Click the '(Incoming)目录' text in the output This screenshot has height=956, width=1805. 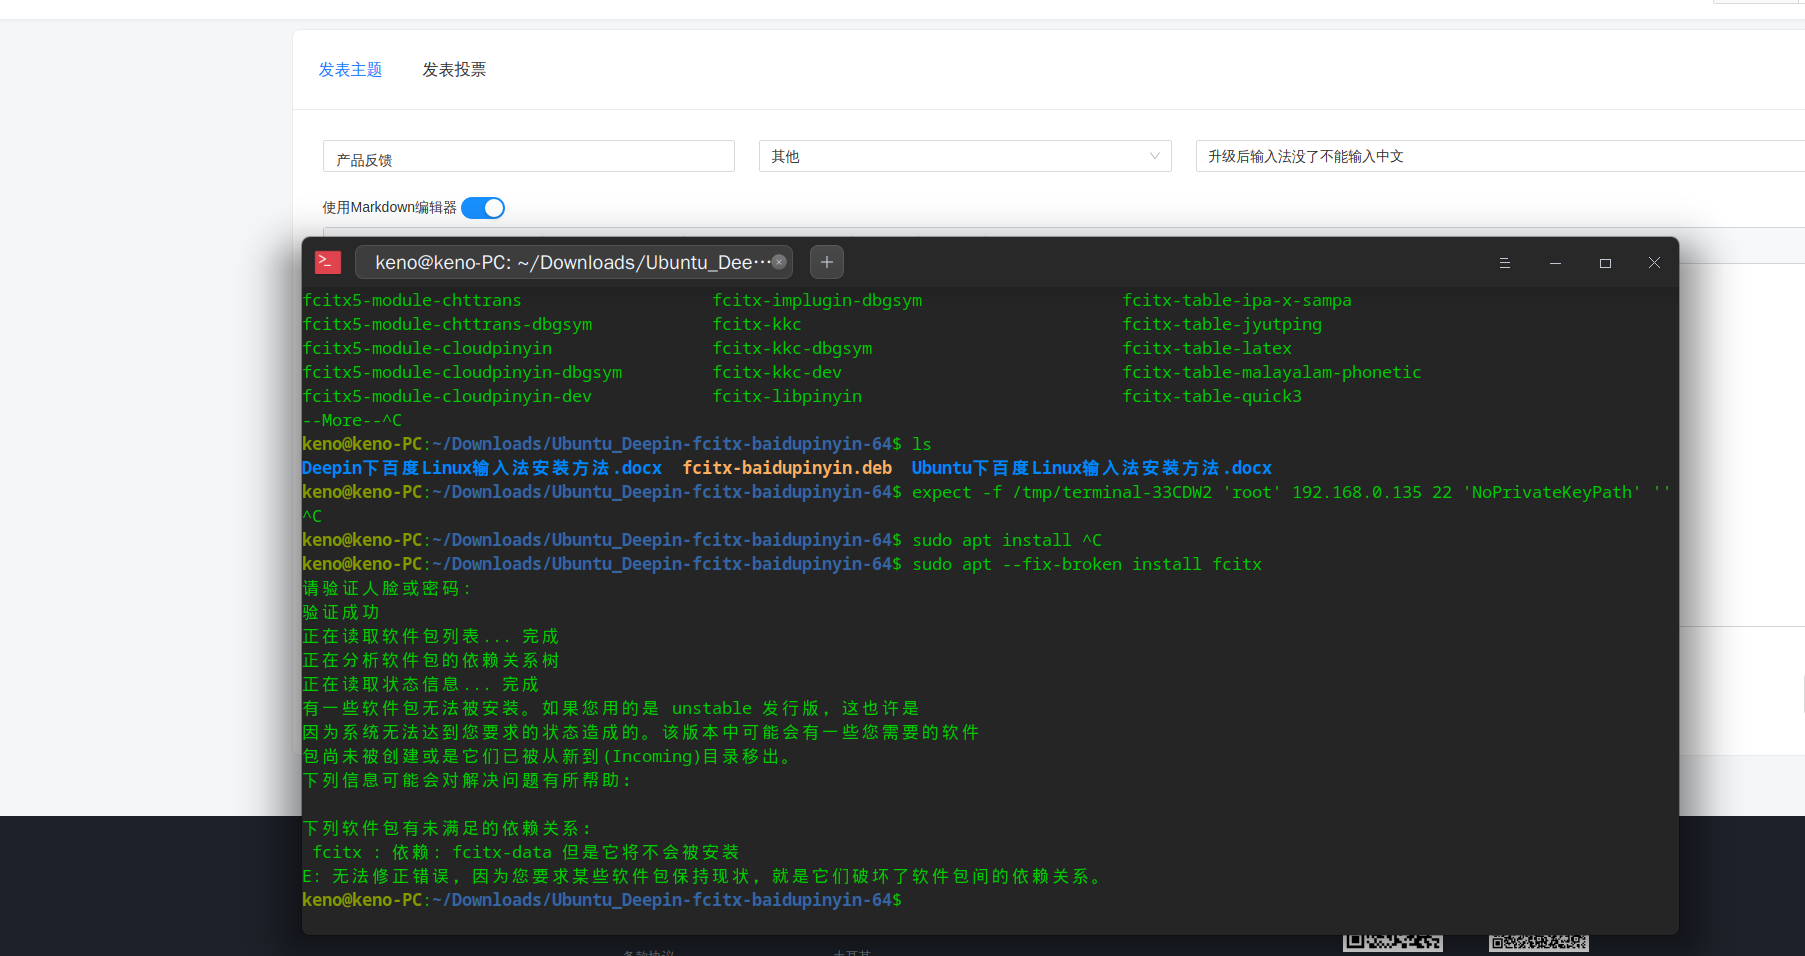[672, 756]
